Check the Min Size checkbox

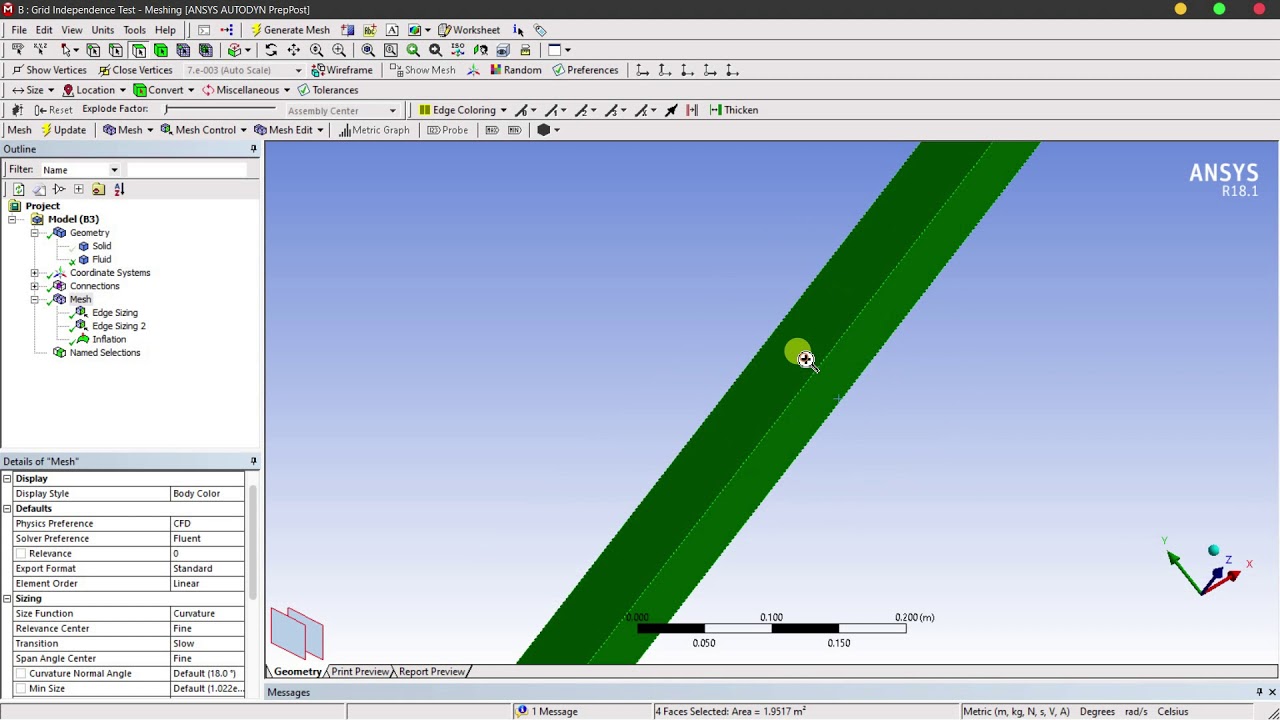[20, 689]
